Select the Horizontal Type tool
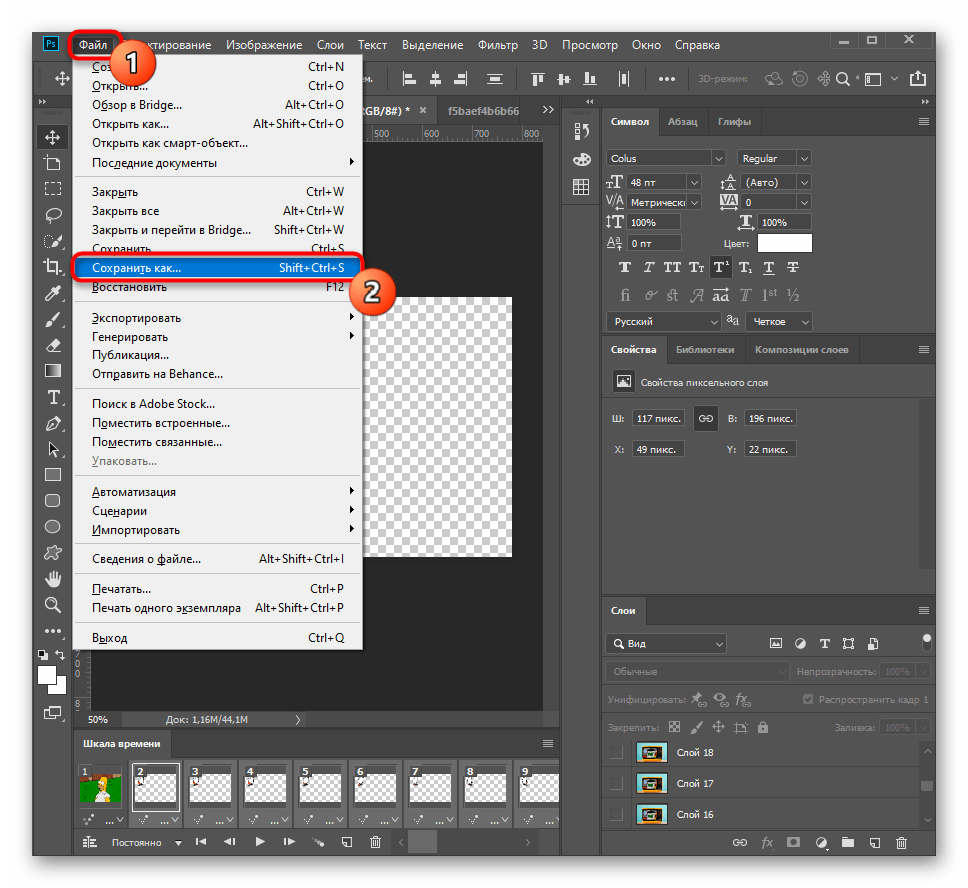The height and width of the screenshot is (888, 968). pyautogui.click(x=52, y=397)
